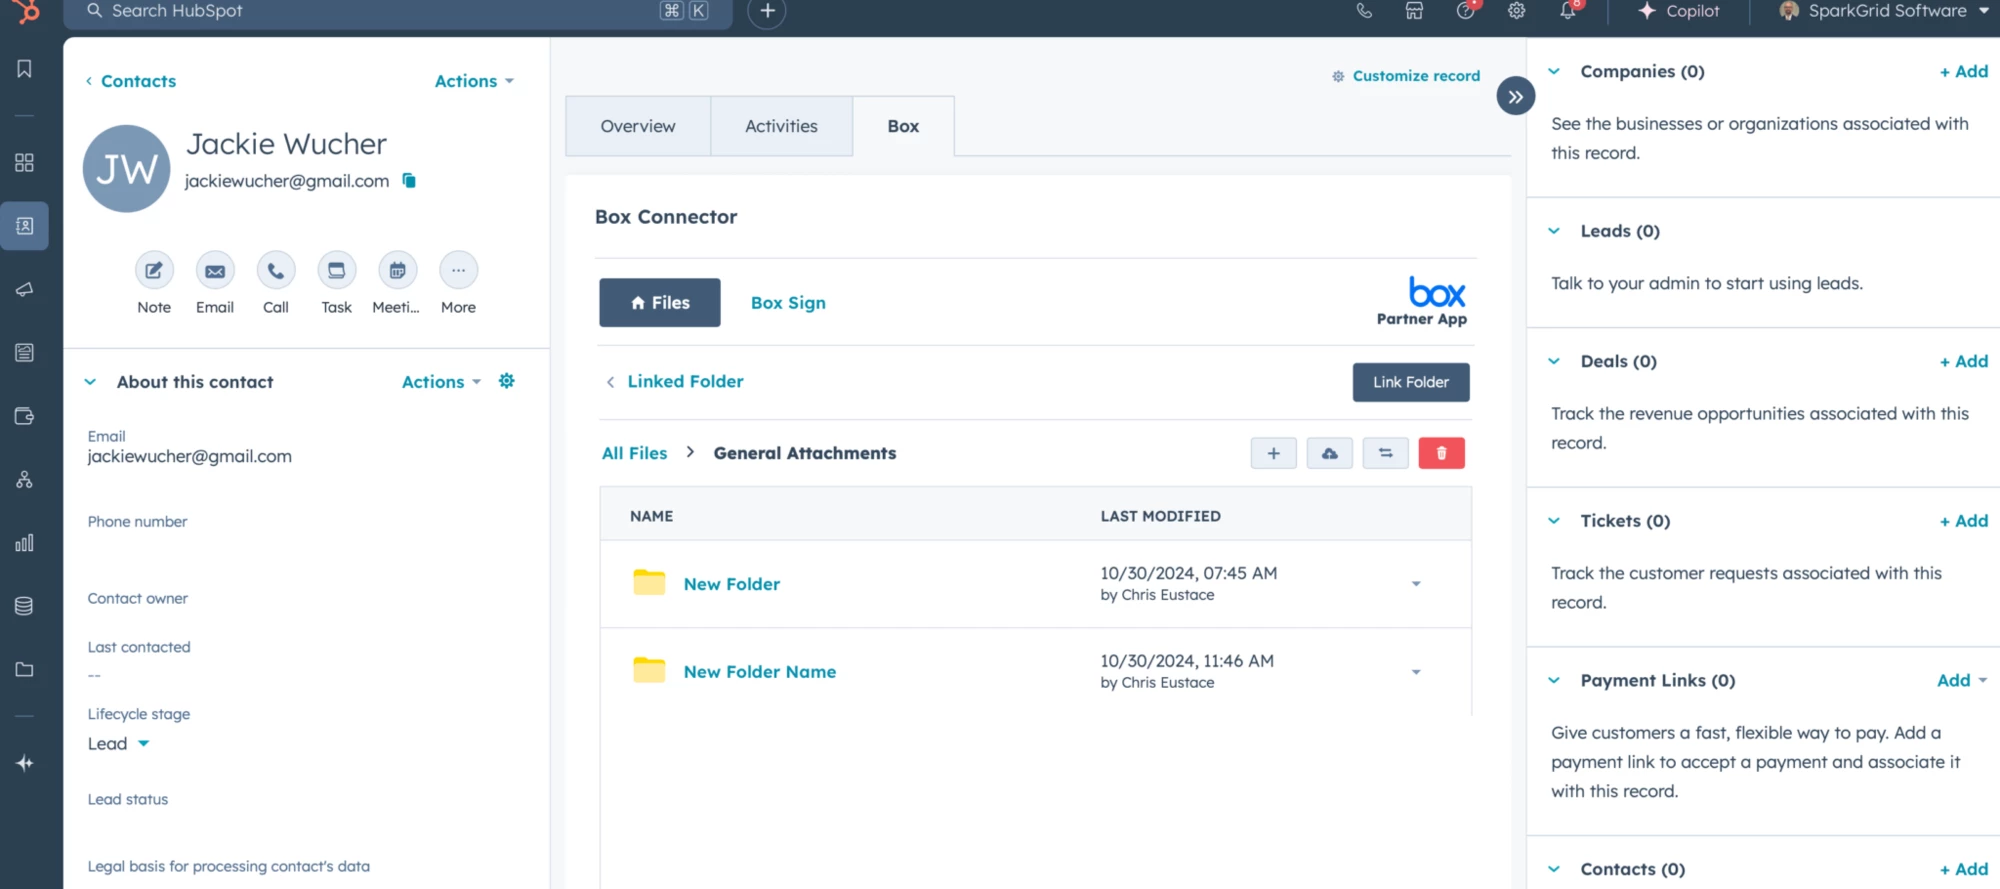Open bookmarks icon in left sidebar

coord(25,69)
